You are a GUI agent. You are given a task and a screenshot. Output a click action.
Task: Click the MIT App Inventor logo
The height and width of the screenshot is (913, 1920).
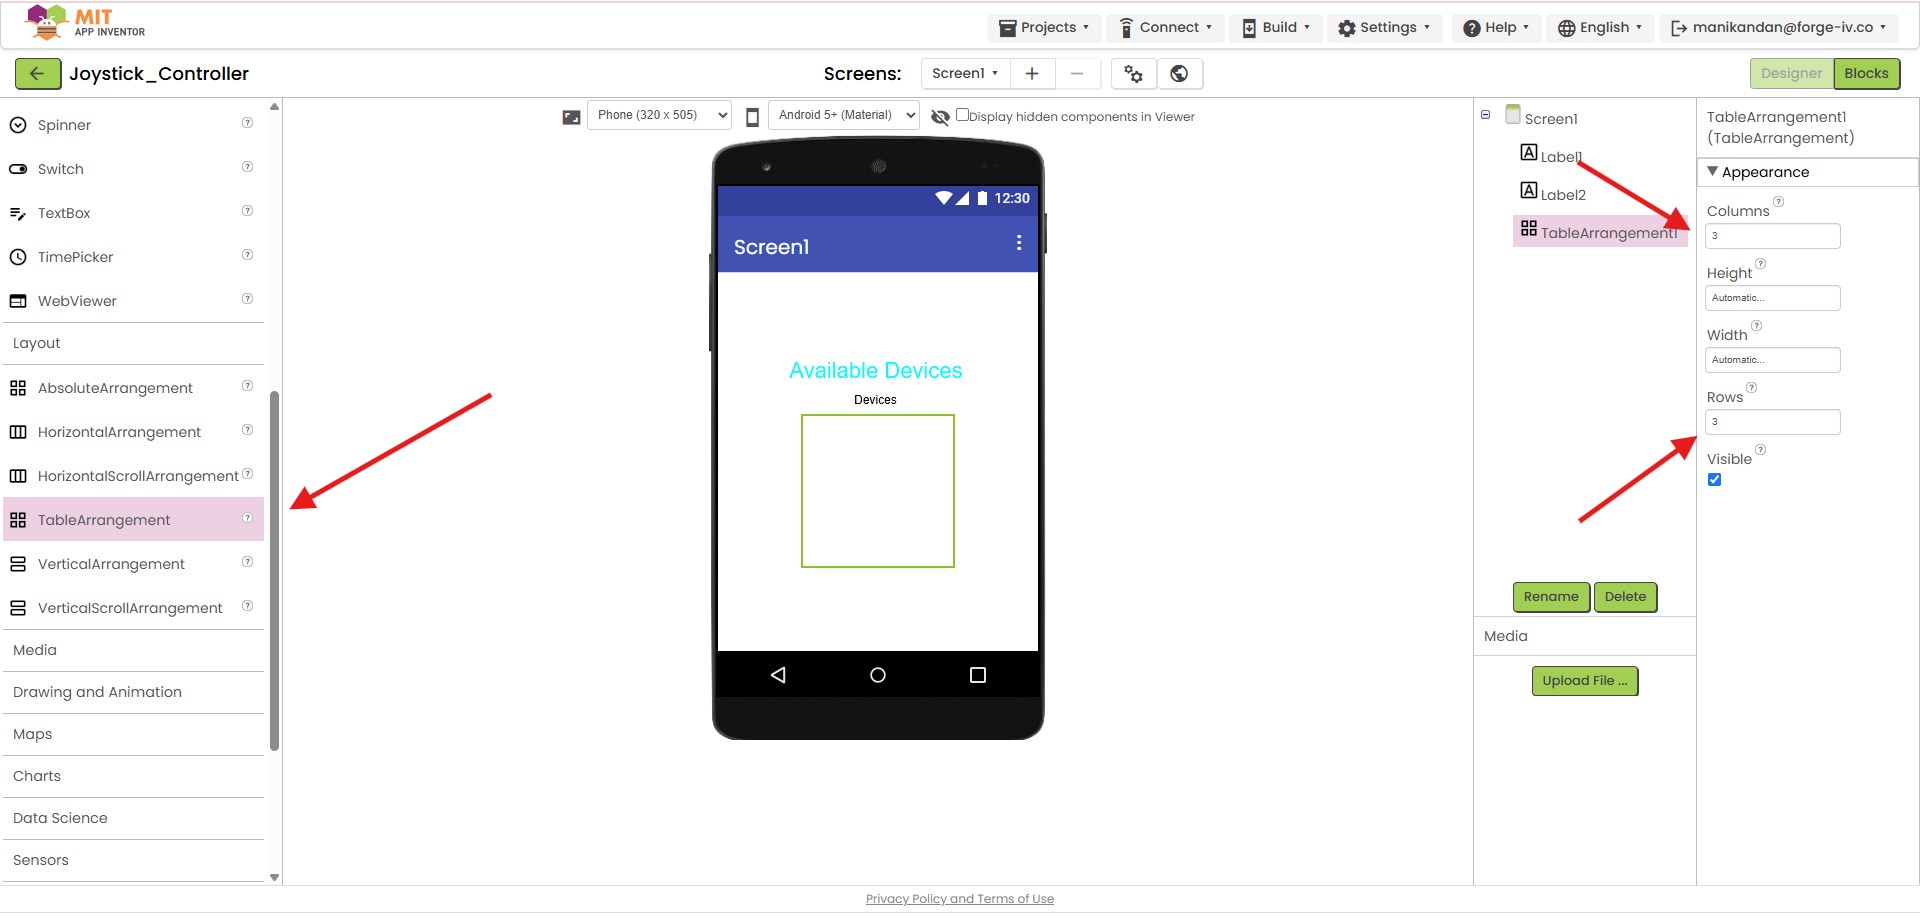(x=85, y=22)
